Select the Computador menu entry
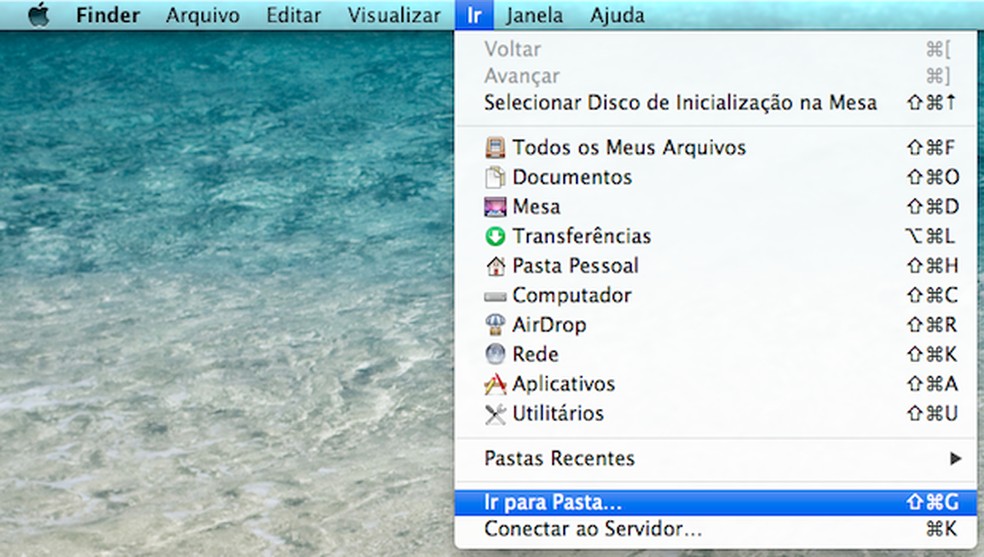 [571, 296]
